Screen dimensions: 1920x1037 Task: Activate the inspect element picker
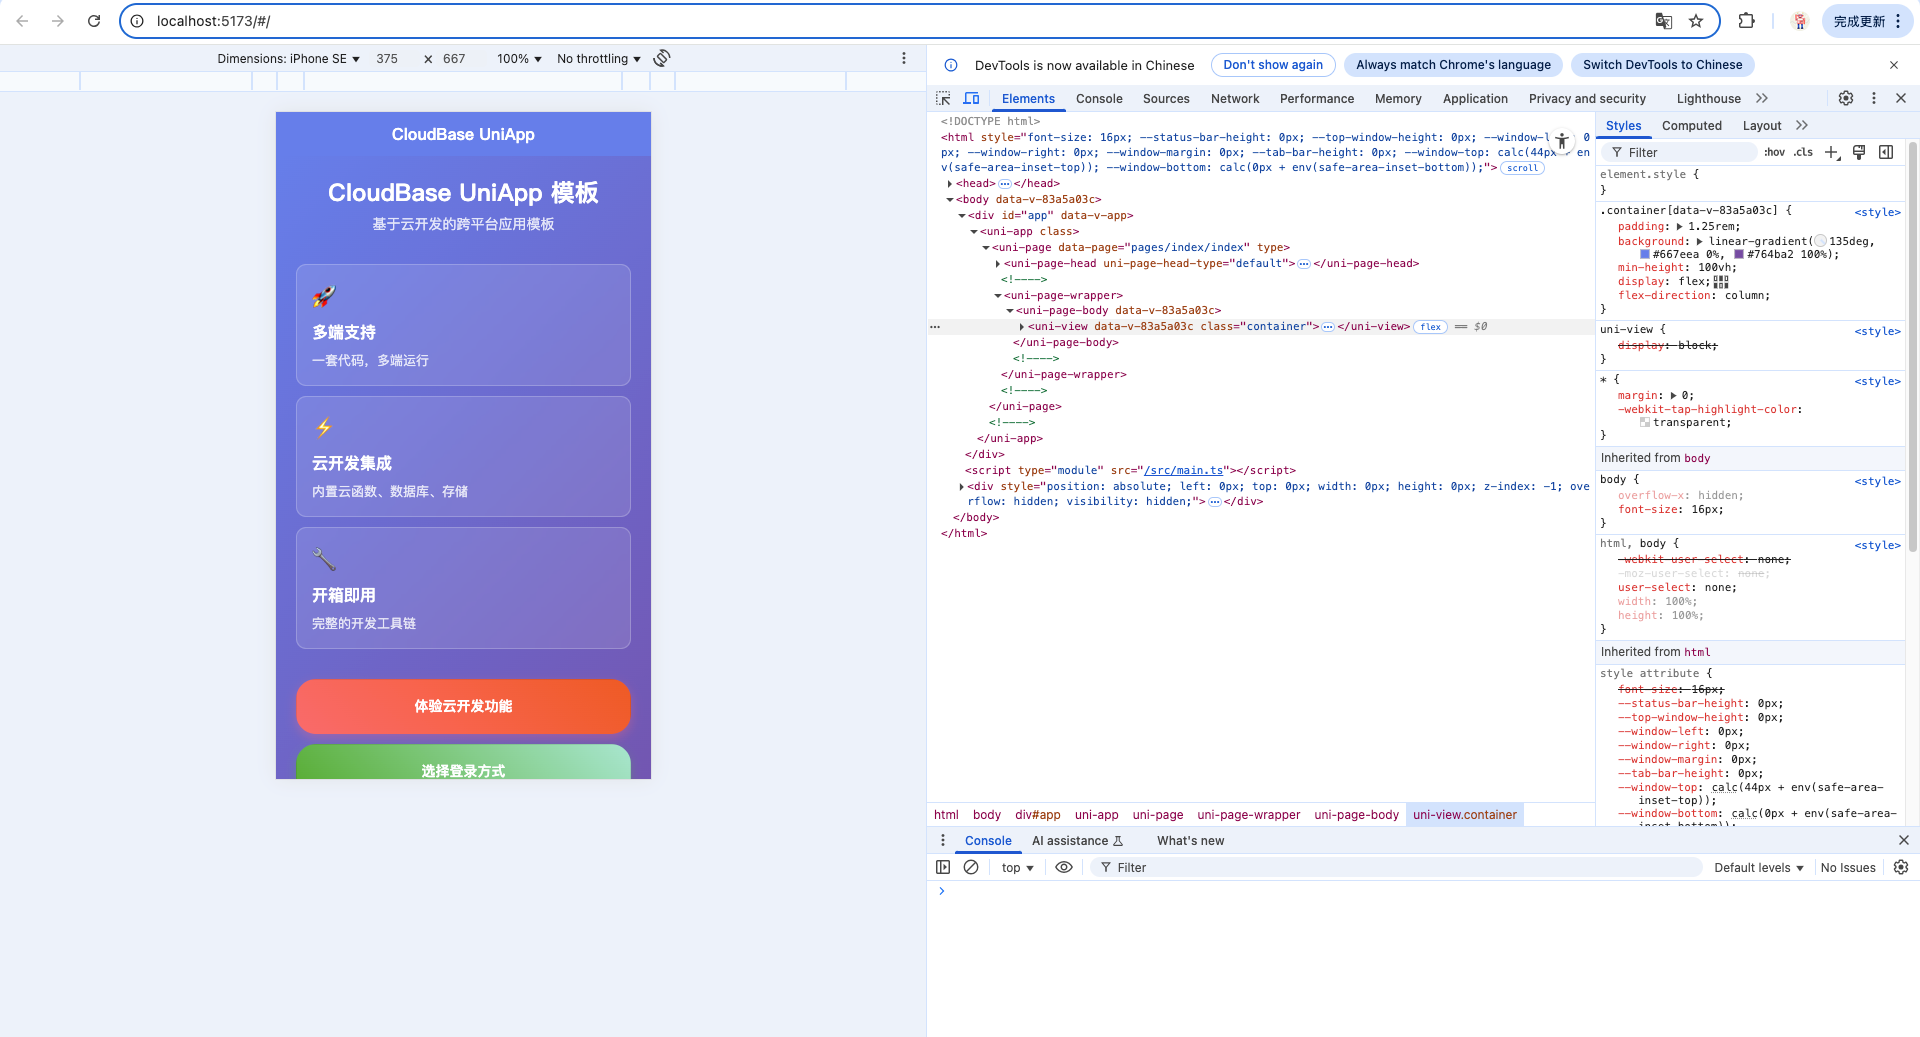click(x=943, y=98)
